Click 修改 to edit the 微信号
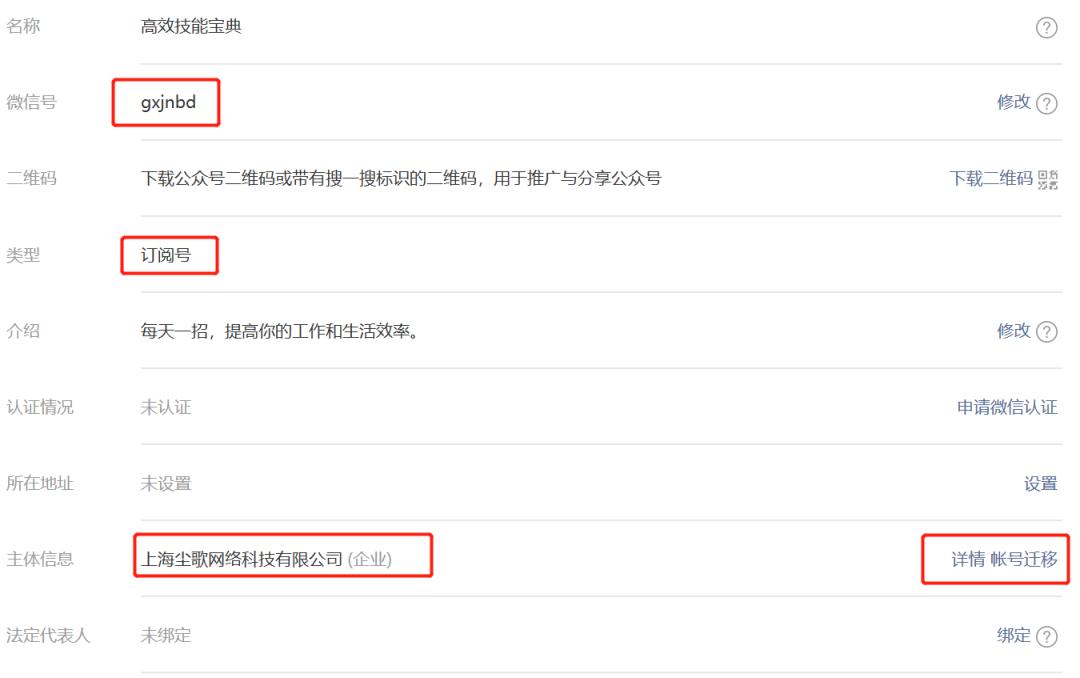The height and width of the screenshot is (678, 1080). pyautogui.click(x=1014, y=103)
